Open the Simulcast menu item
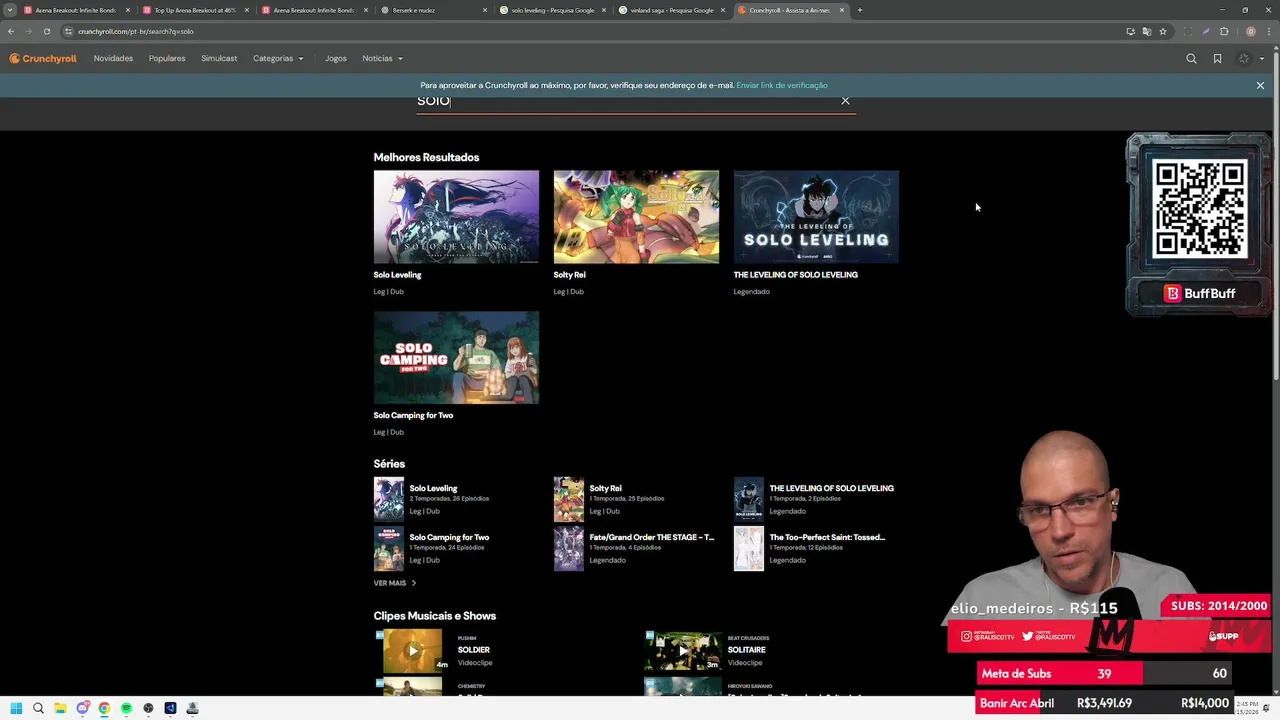This screenshot has width=1280, height=720. [219, 59]
